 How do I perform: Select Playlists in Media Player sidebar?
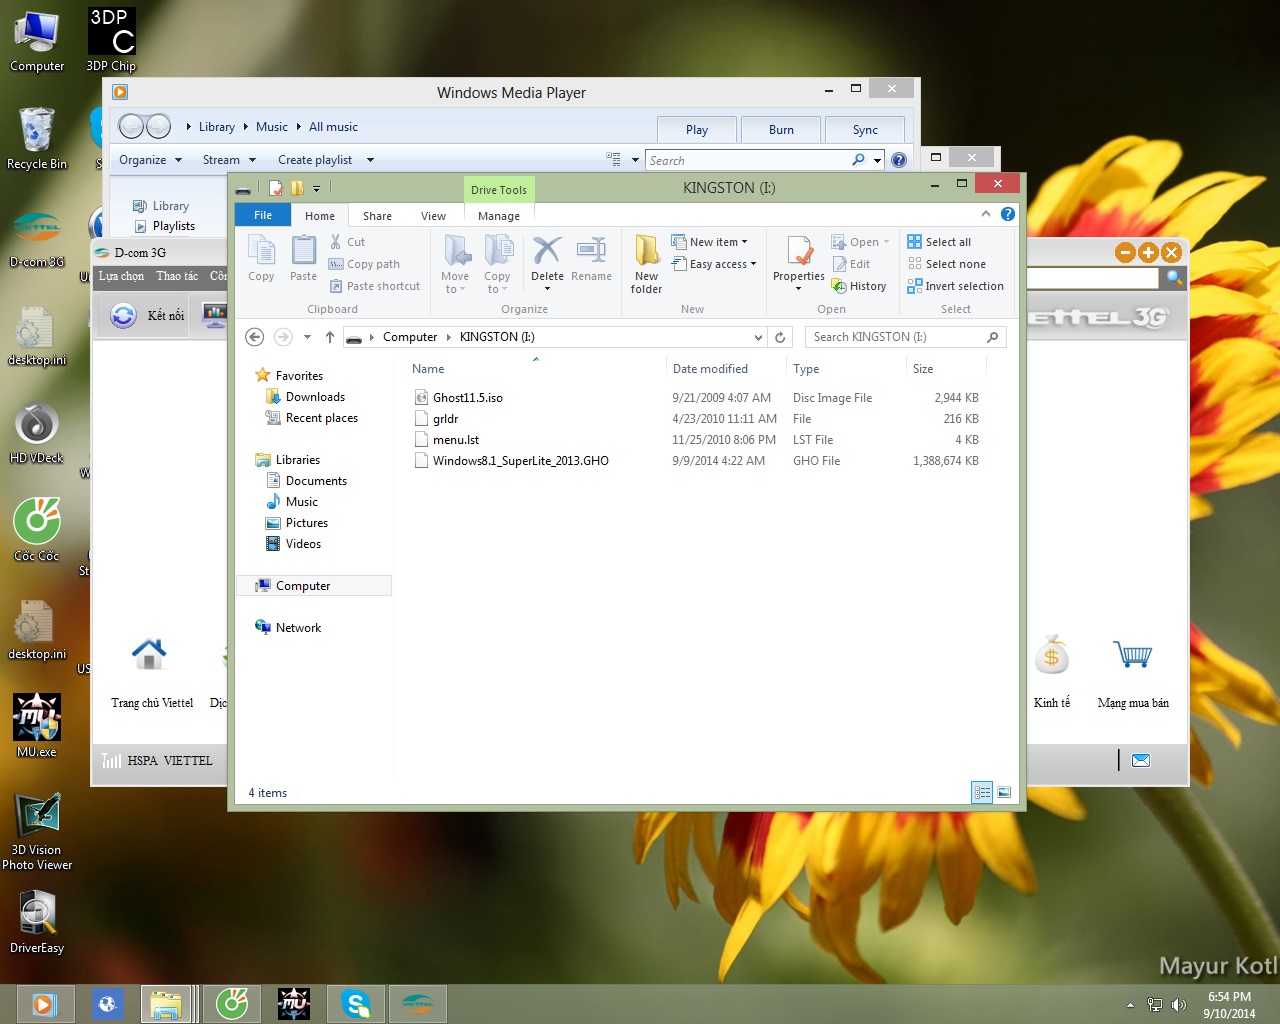coord(174,226)
